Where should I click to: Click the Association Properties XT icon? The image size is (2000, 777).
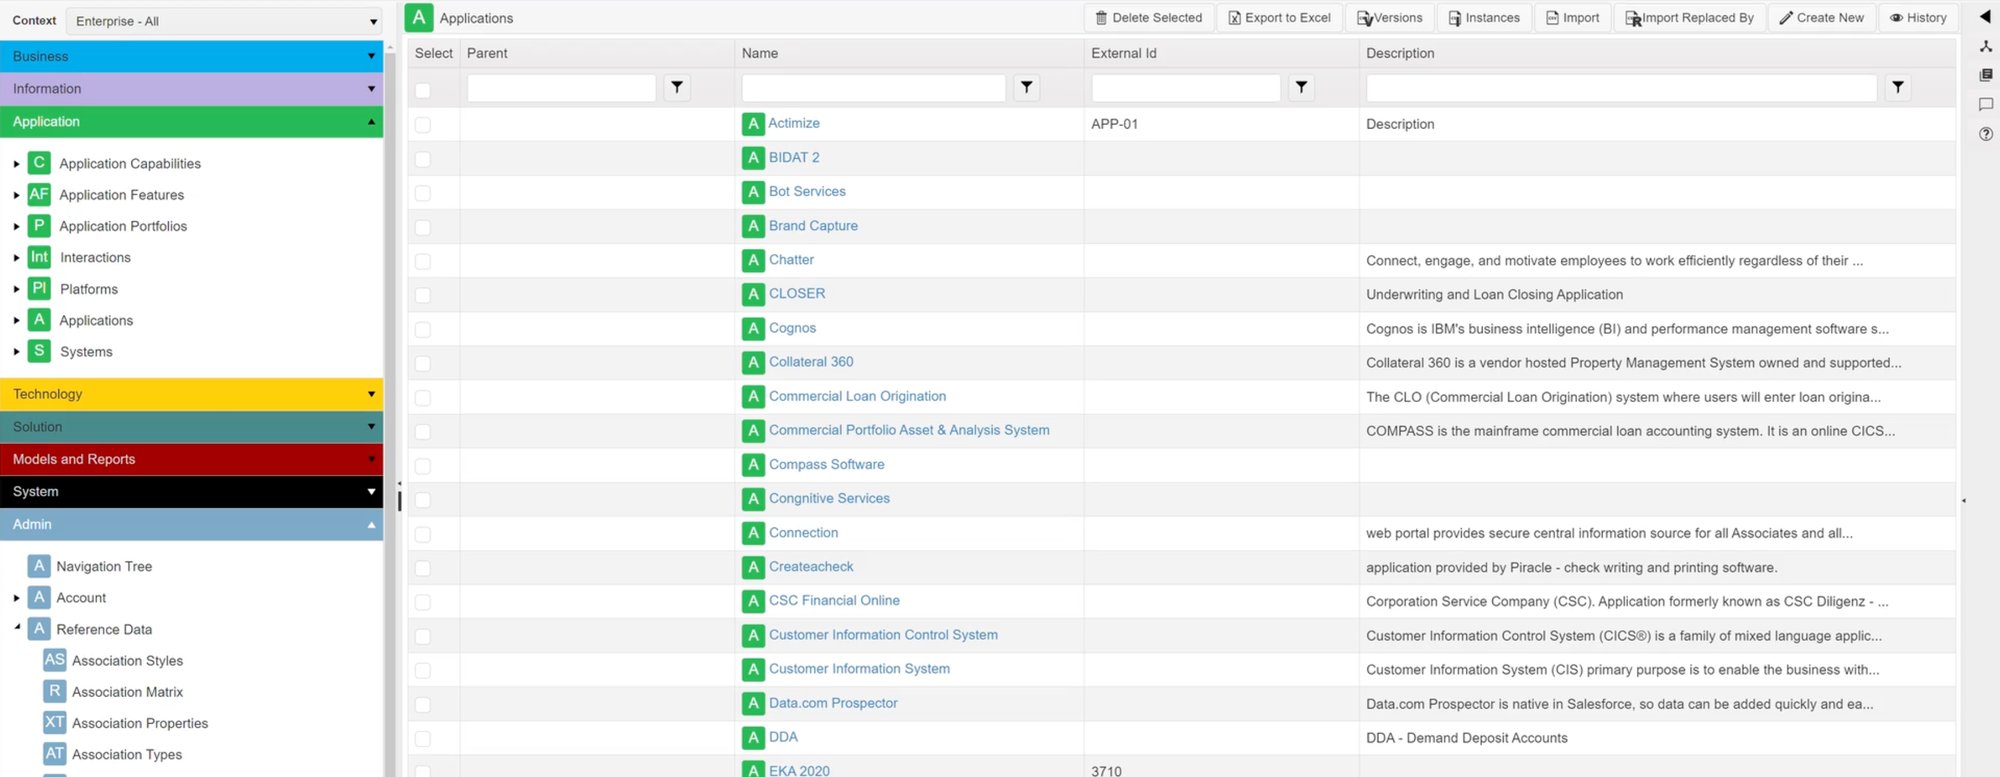[55, 722]
